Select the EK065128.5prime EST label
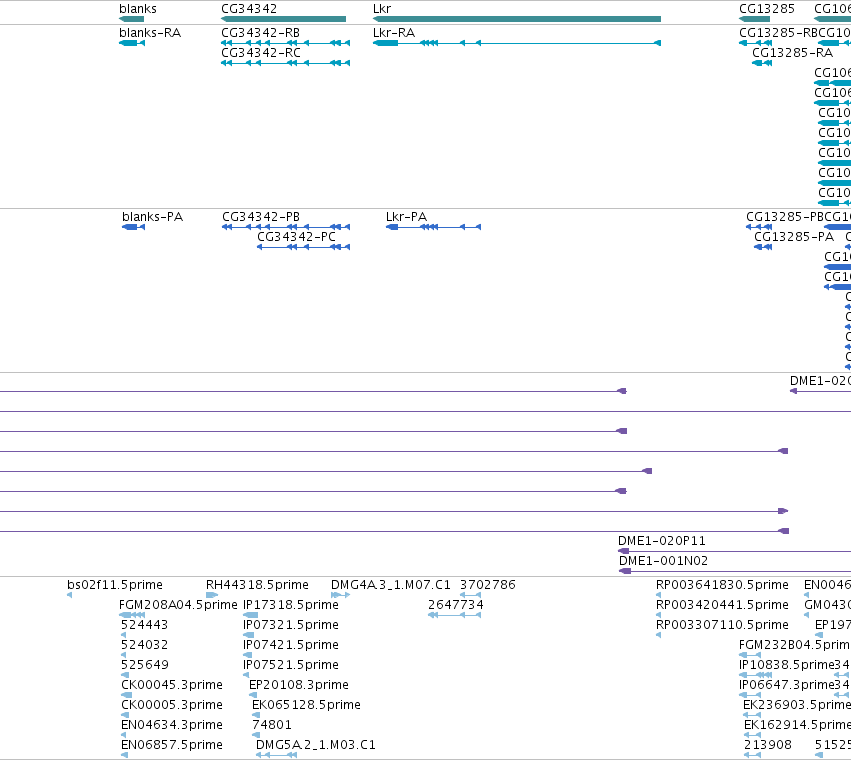Image resolution: width=851 pixels, height=760 pixels. point(307,705)
